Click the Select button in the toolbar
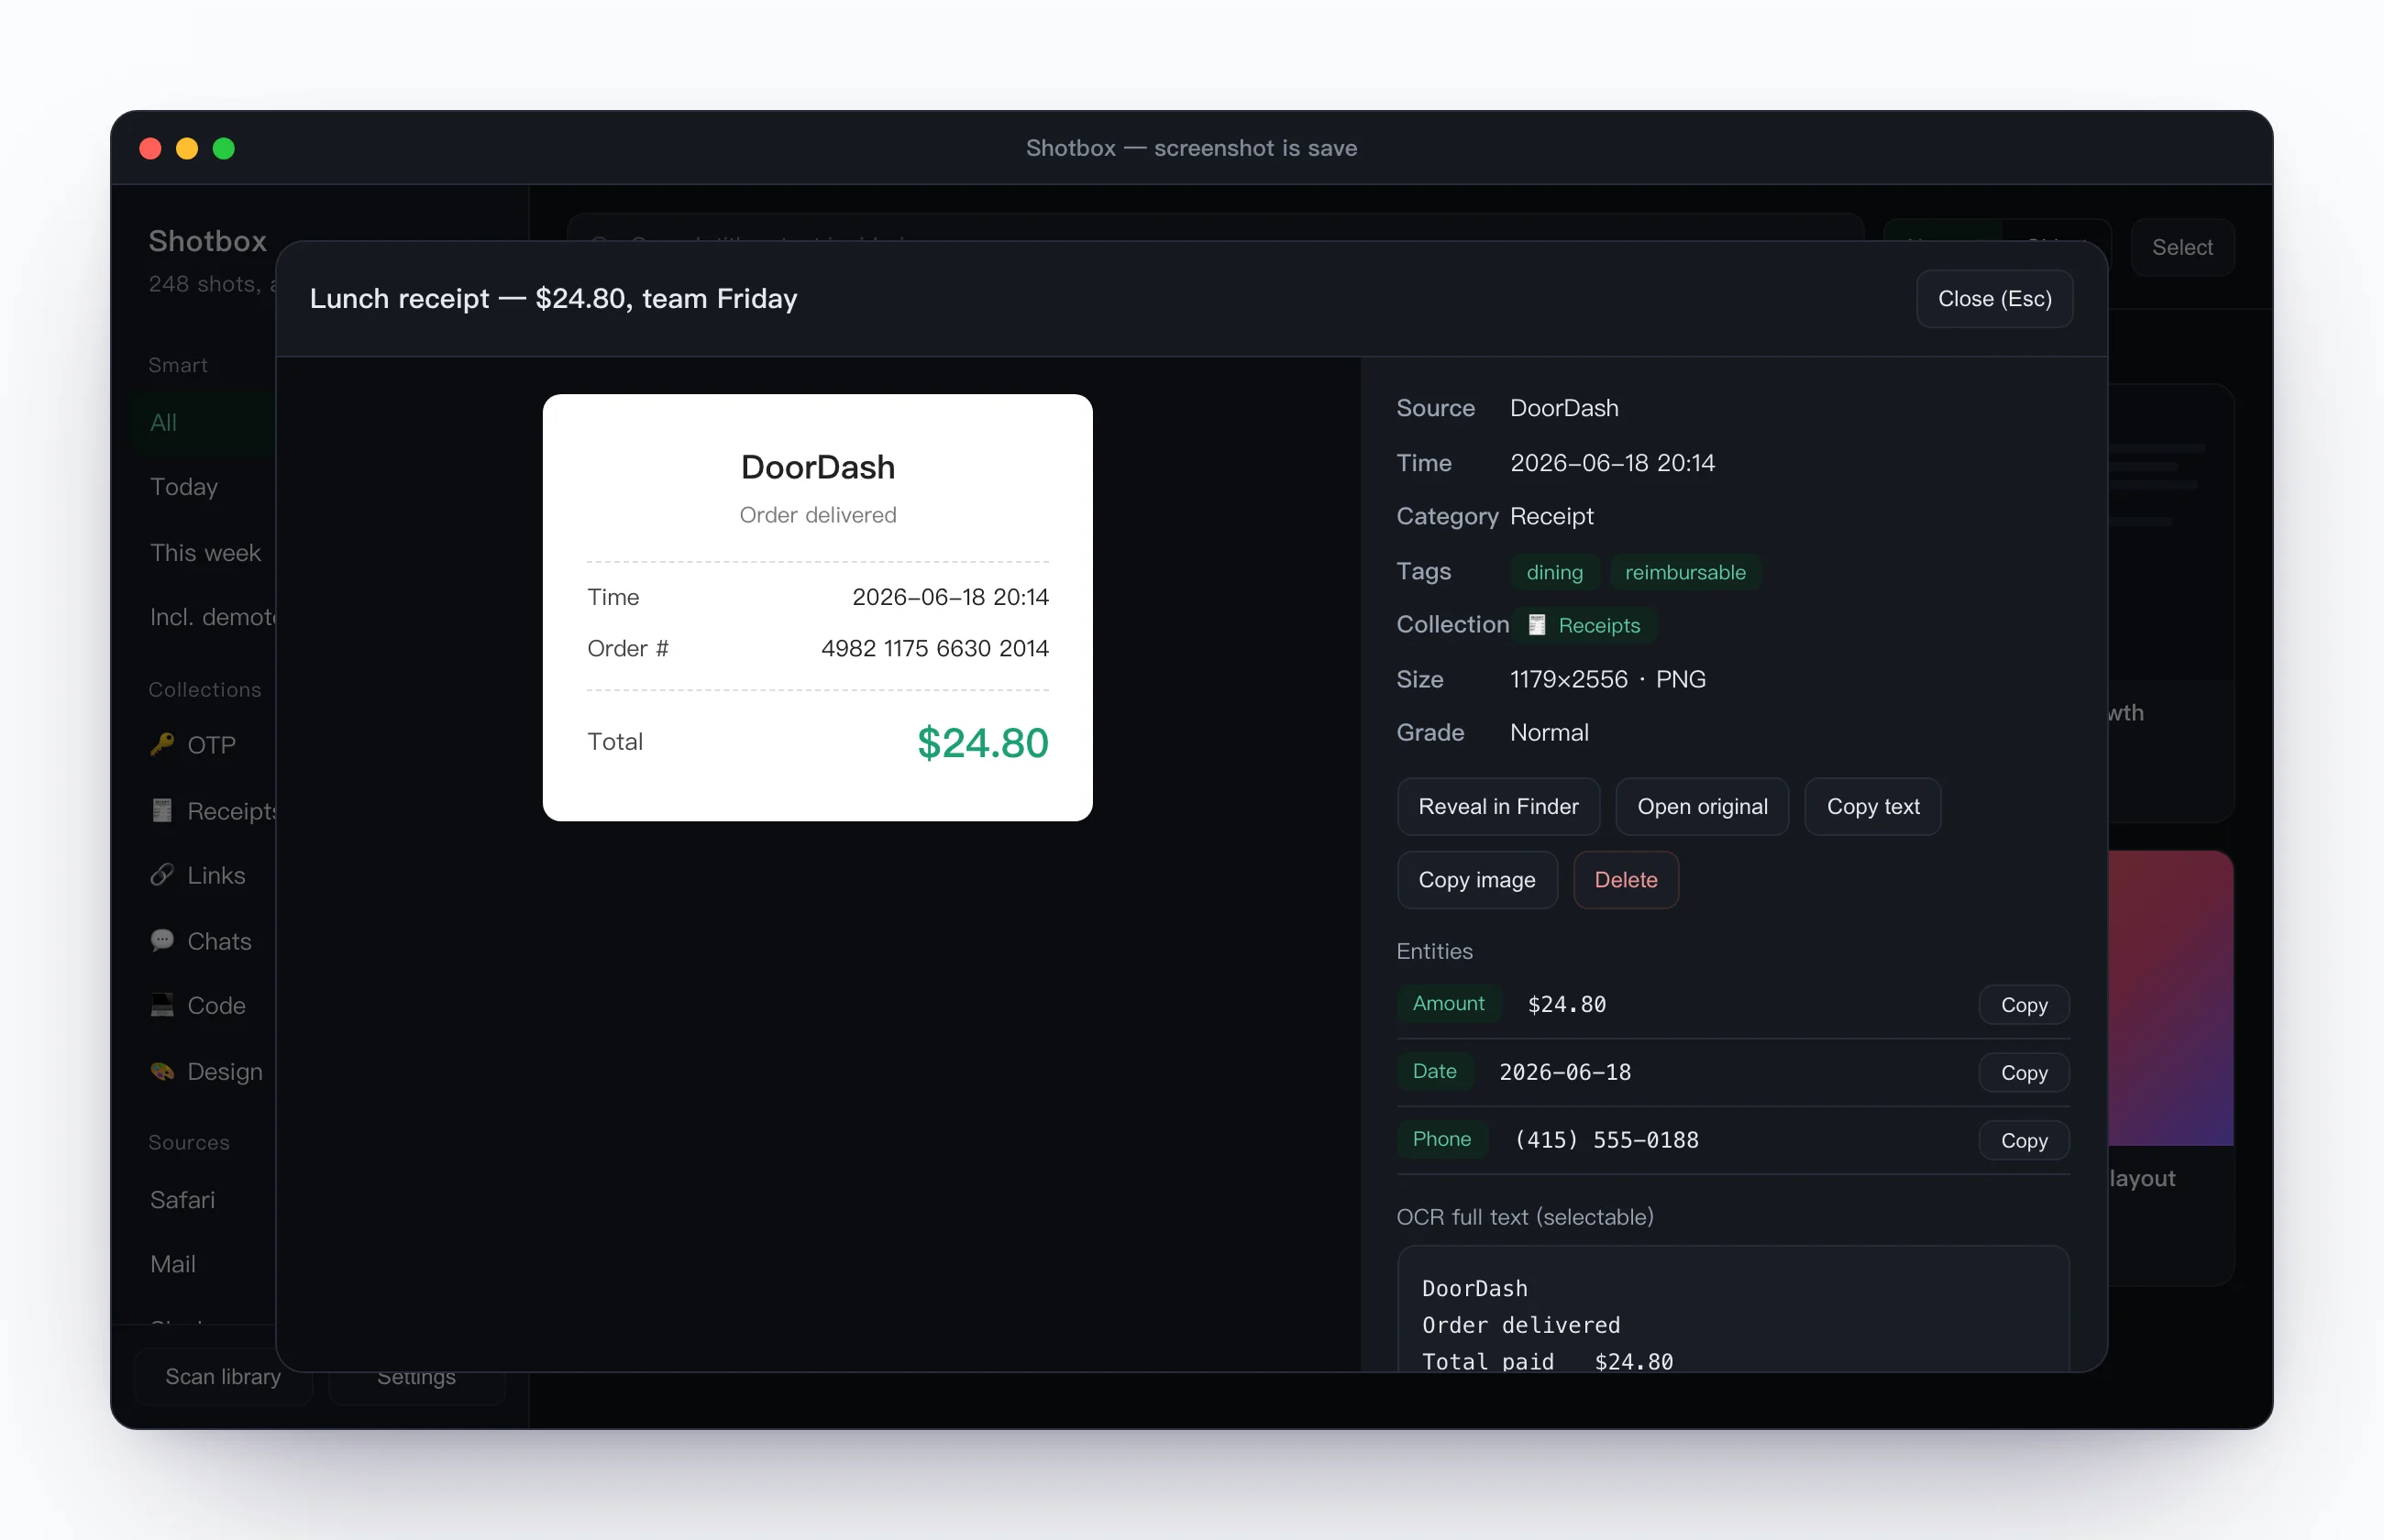Screen dimensions: 2384x1540 coord(2182,247)
